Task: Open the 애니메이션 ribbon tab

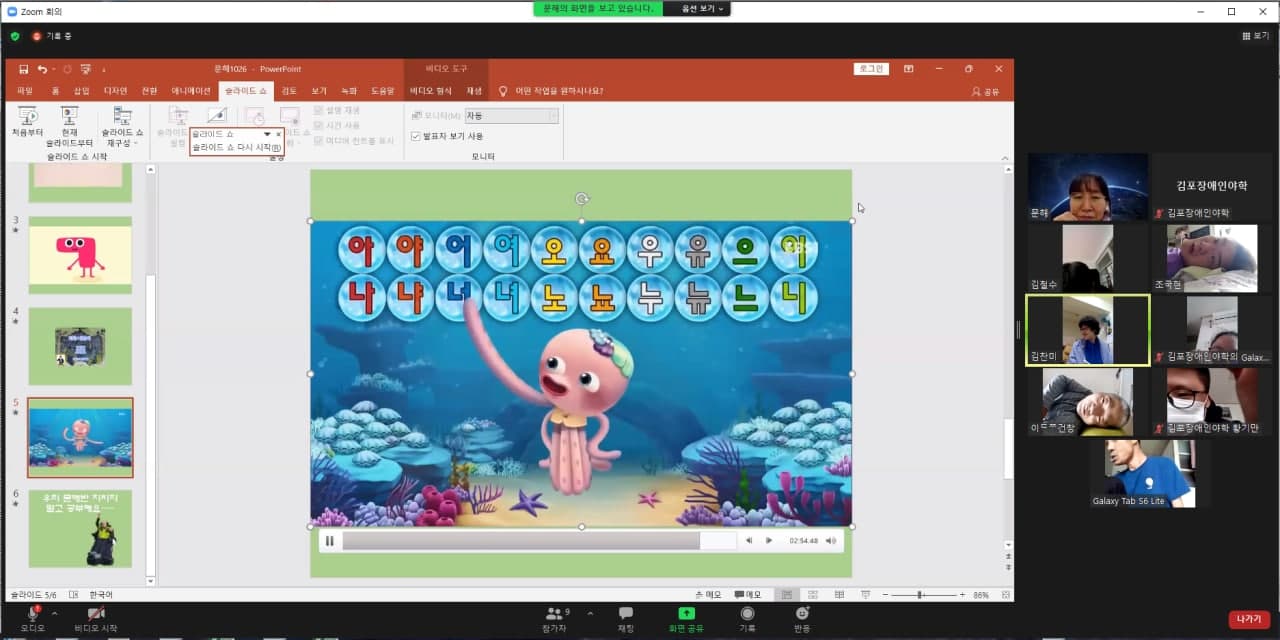Action: tap(191, 90)
